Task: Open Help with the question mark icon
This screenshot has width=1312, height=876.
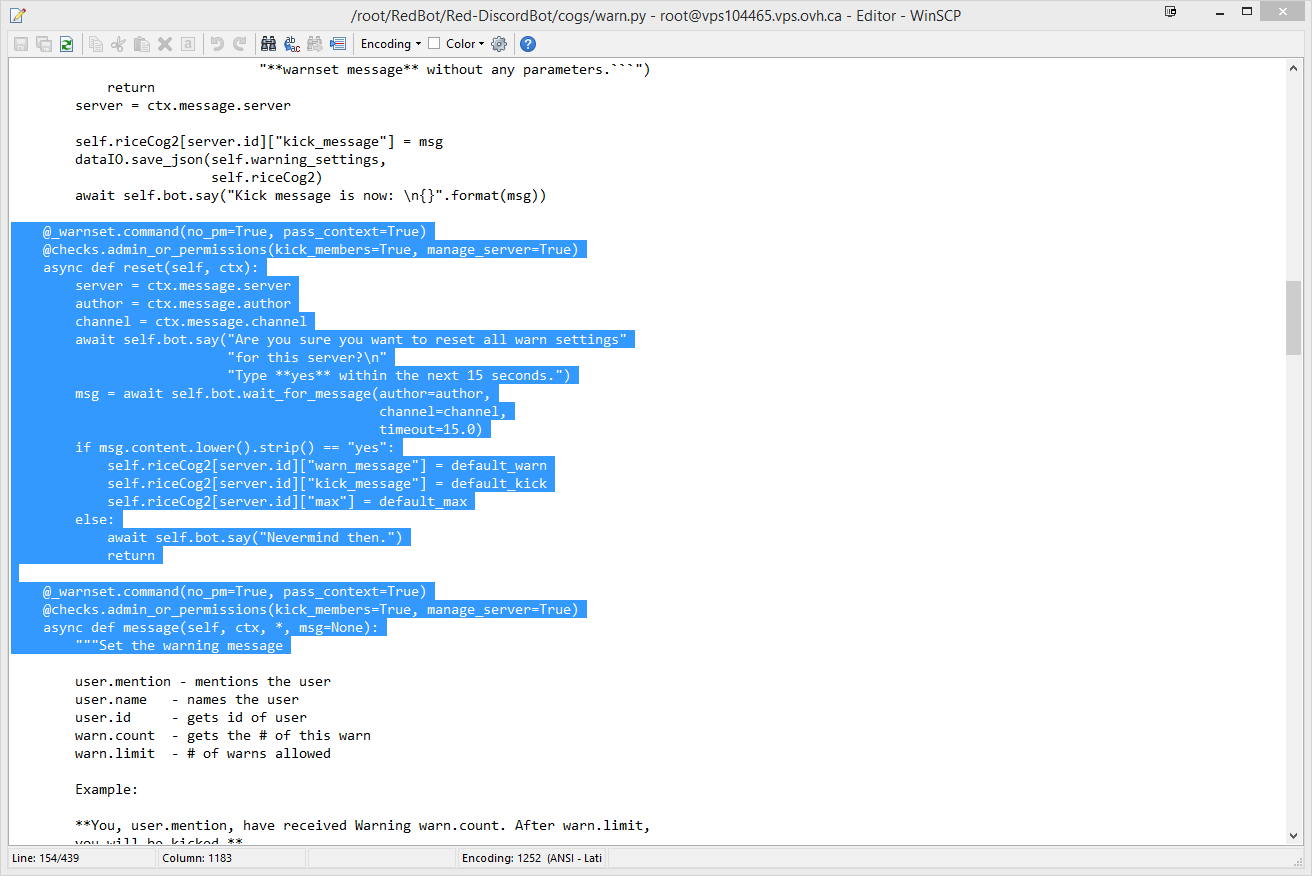Action: tap(528, 44)
